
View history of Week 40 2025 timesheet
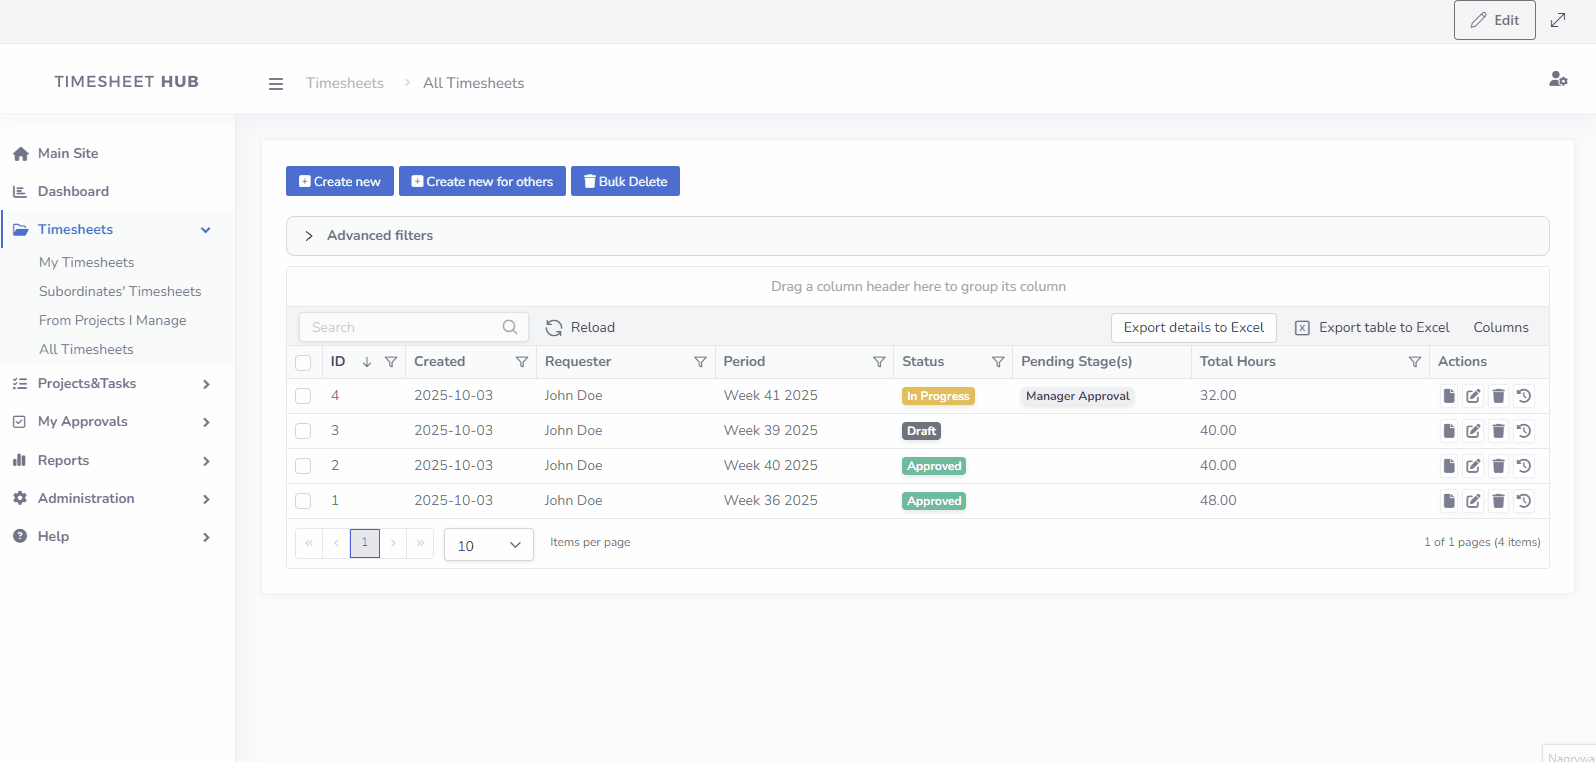click(1523, 466)
